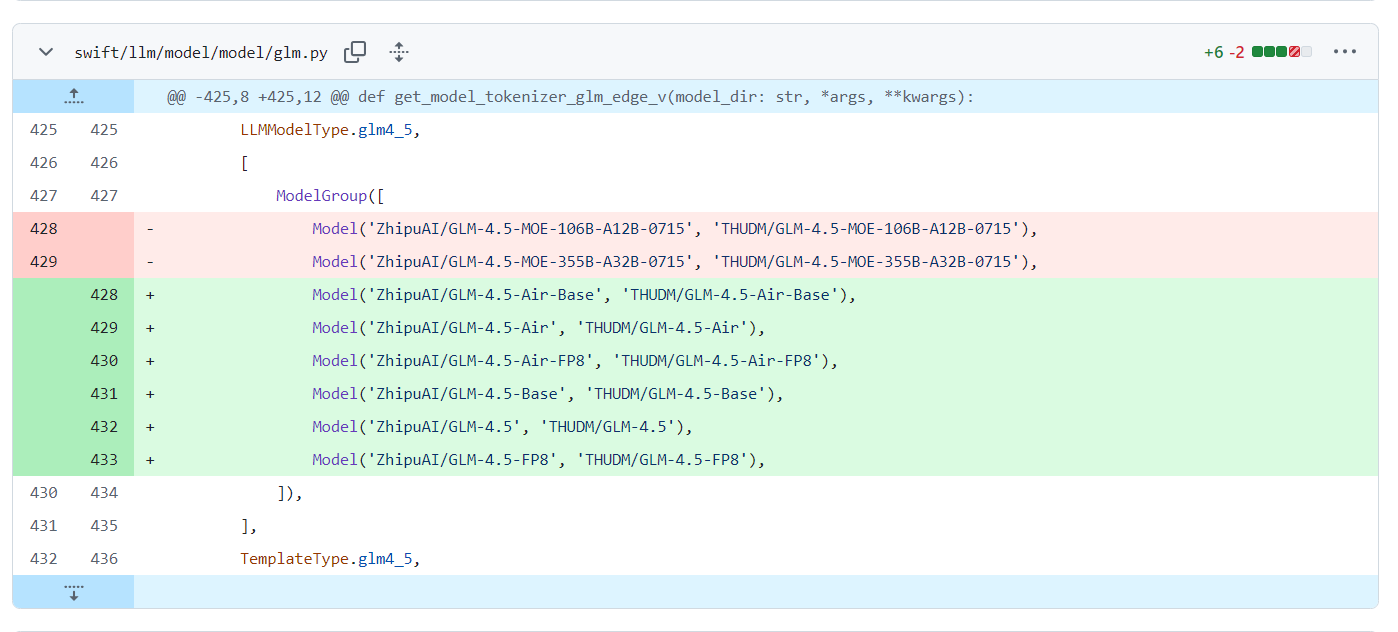Select the hunk header def get_model_tokenizer_glm_edge_v
This screenshot has height=632, width=1398.
570,97
